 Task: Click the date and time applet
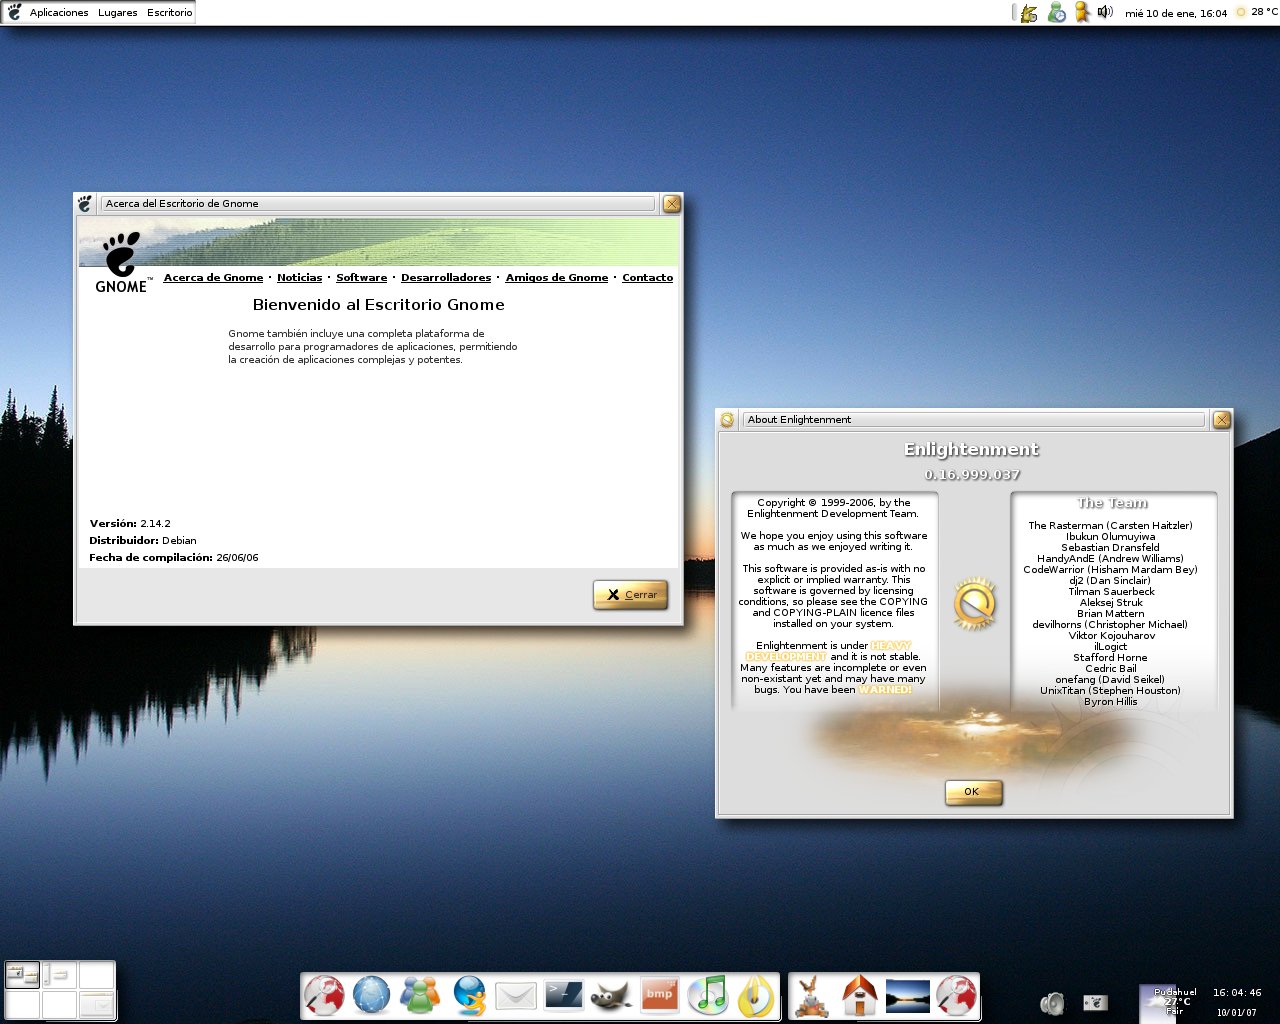coord(1176,13)
